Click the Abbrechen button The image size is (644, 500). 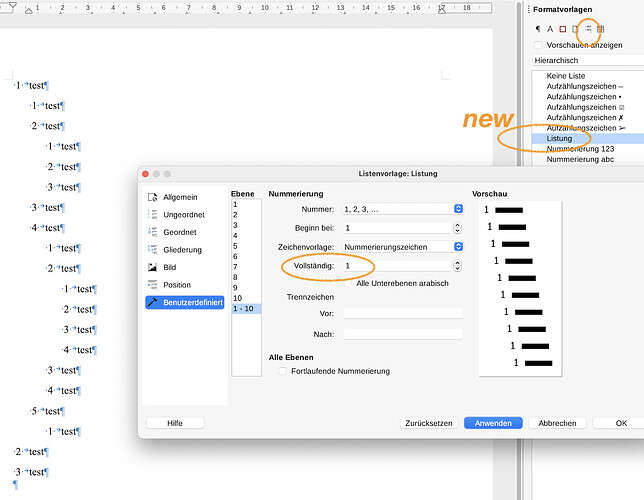pos(557,423)
